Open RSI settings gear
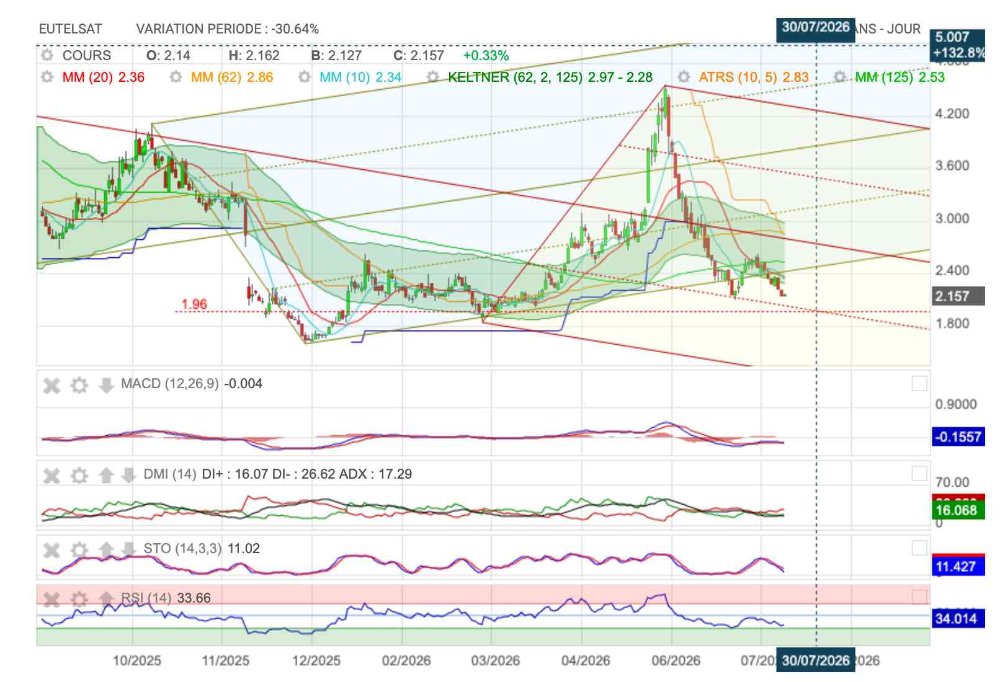This screenshot has height=682, width=1000. (x=79, y=599)
